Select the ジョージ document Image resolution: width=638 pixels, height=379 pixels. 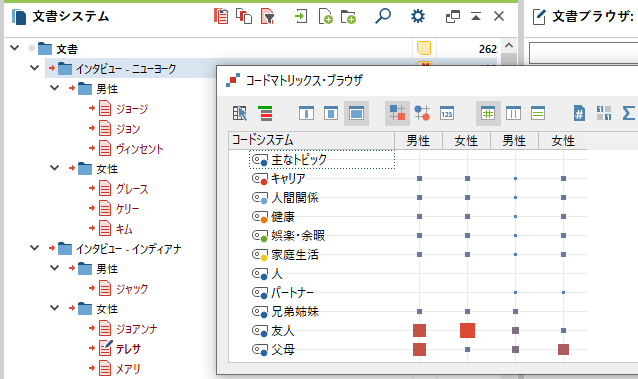[132, 109]
